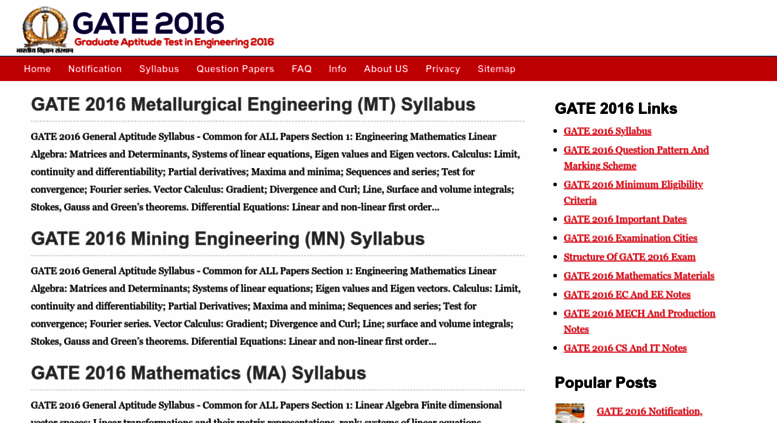Click the Metallurgical Engineering syllabus excerpt paragraph
The height and width of the screenshot is (423, 777).
tap(276, 172)
